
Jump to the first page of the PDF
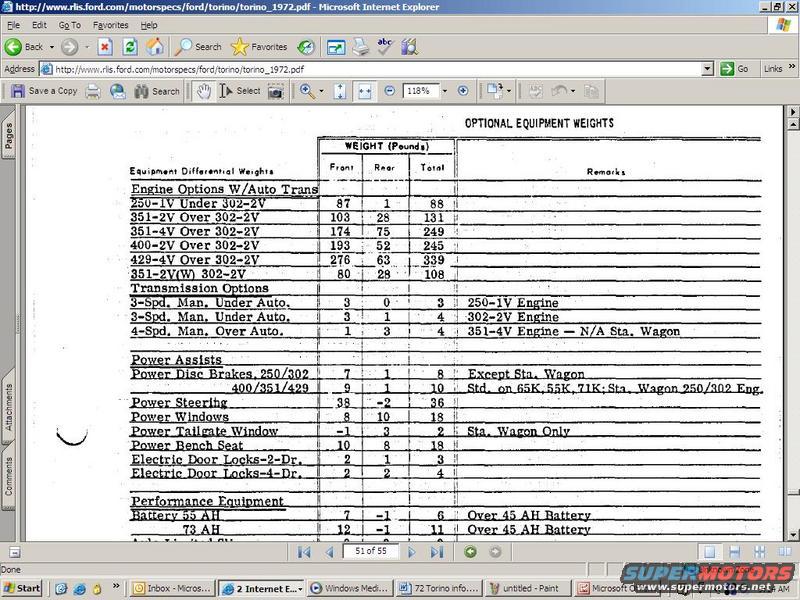(304, 552)
